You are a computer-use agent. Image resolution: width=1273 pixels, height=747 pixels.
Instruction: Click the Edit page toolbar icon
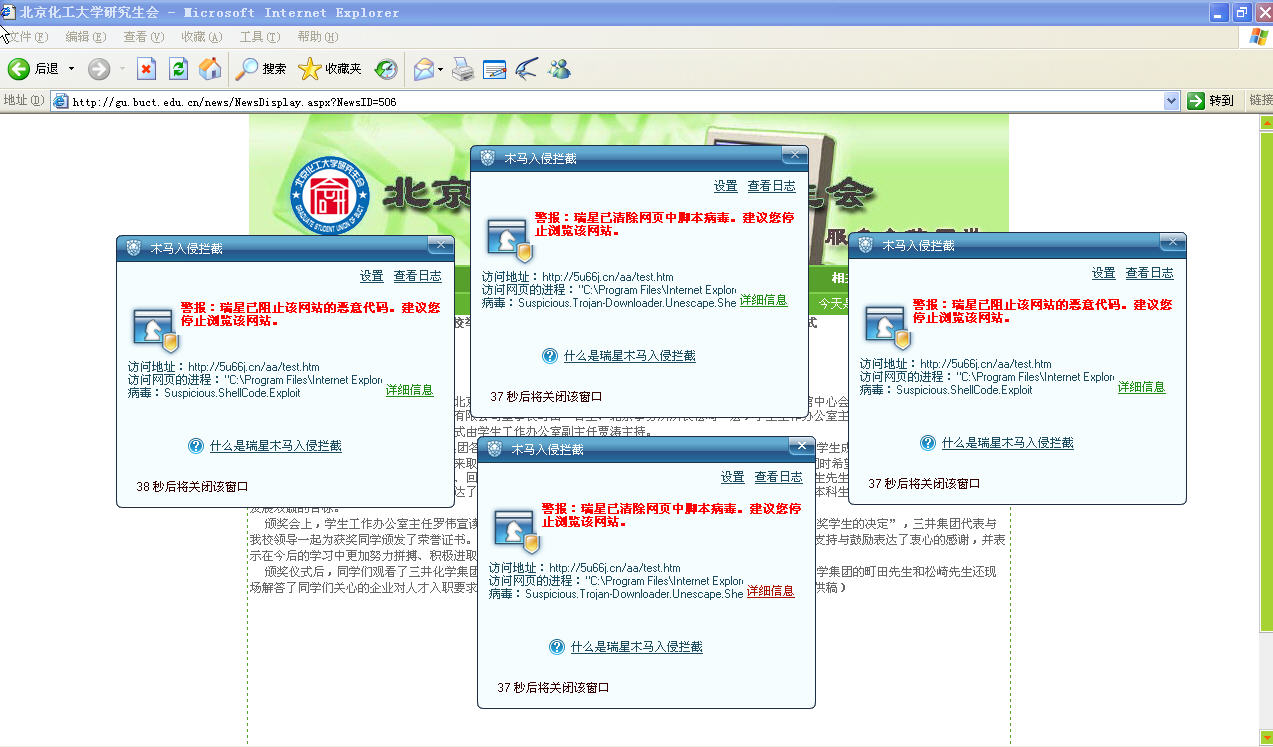click(x=495, y=69)
